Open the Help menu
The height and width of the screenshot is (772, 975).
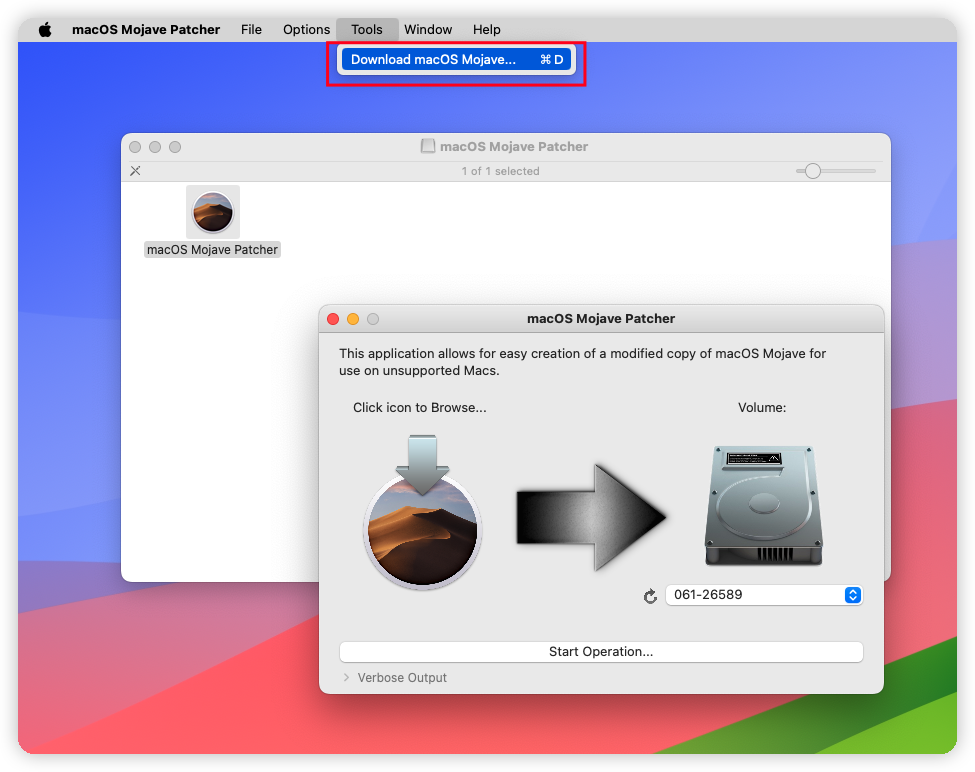(x=486, y=29)
